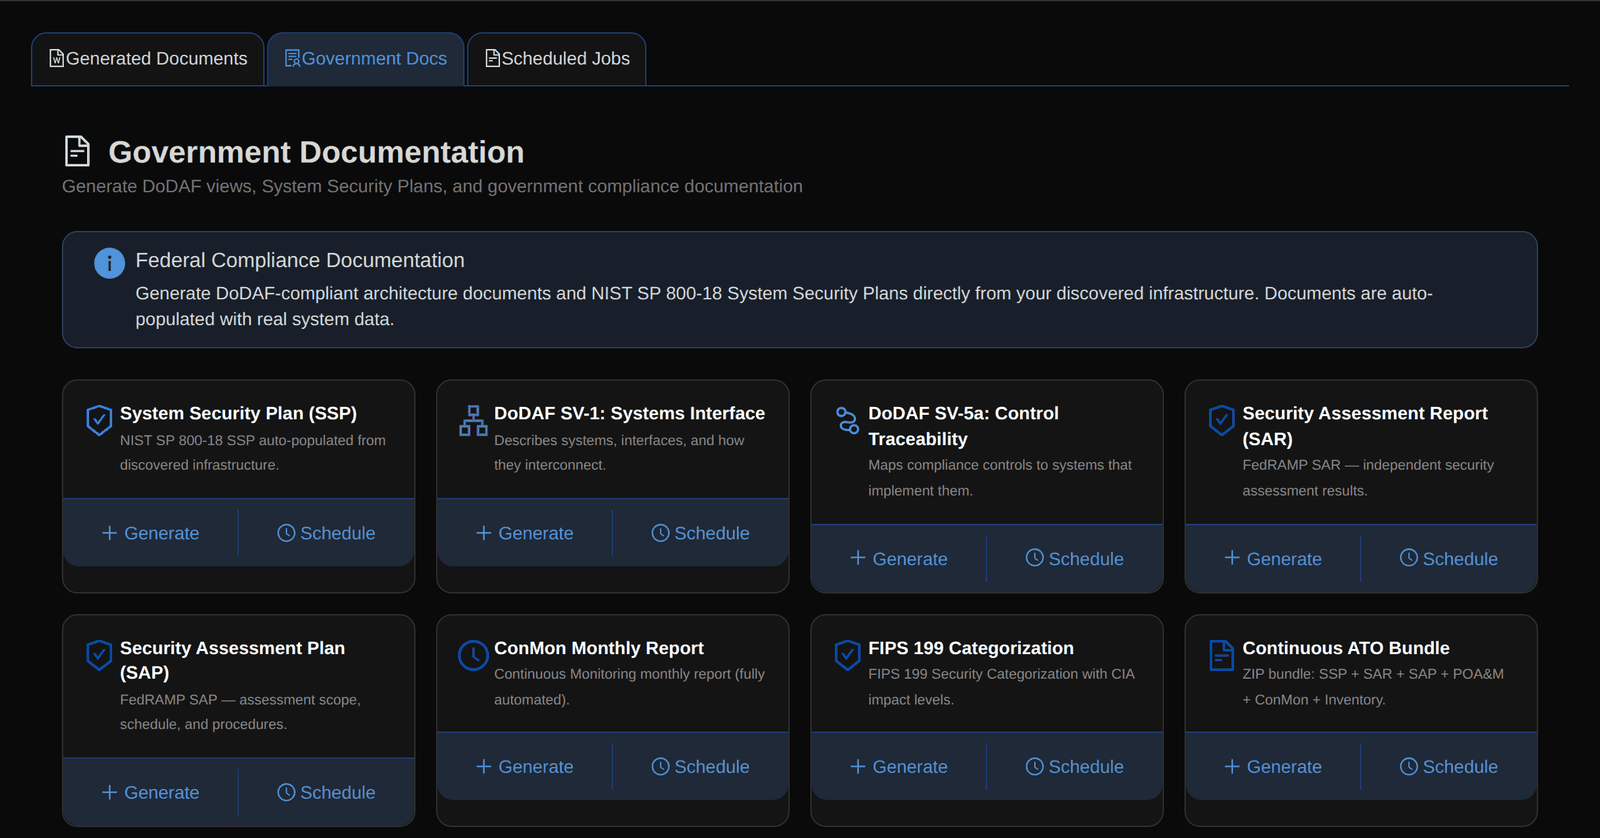Schedule the DoDAF SV-1 Systems Interface document
Viewport: 1600px width, 838px height.
tap(700, 533)
